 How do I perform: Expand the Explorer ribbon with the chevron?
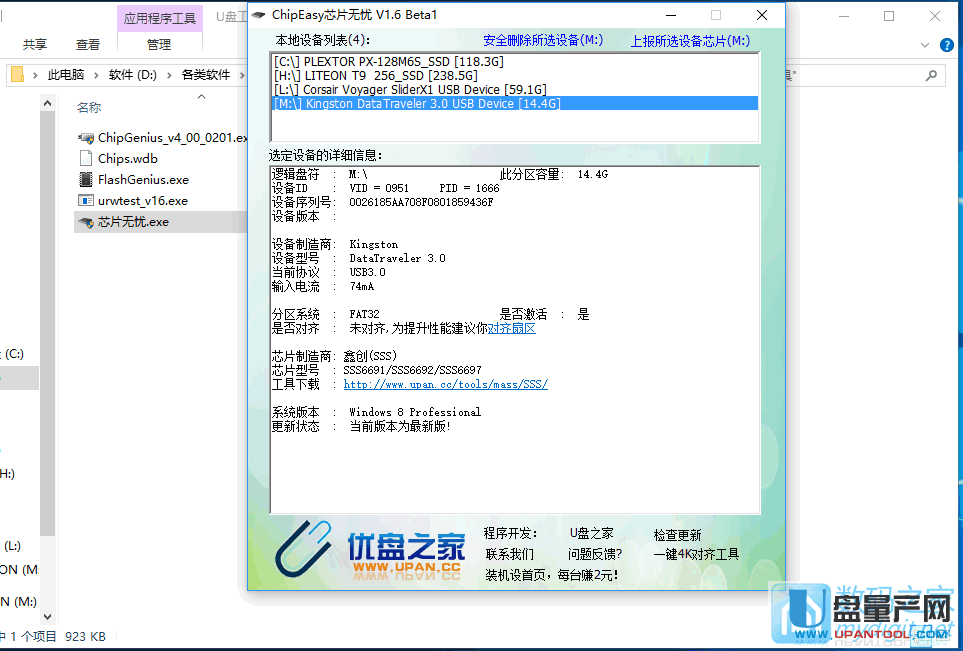point(924,45)
